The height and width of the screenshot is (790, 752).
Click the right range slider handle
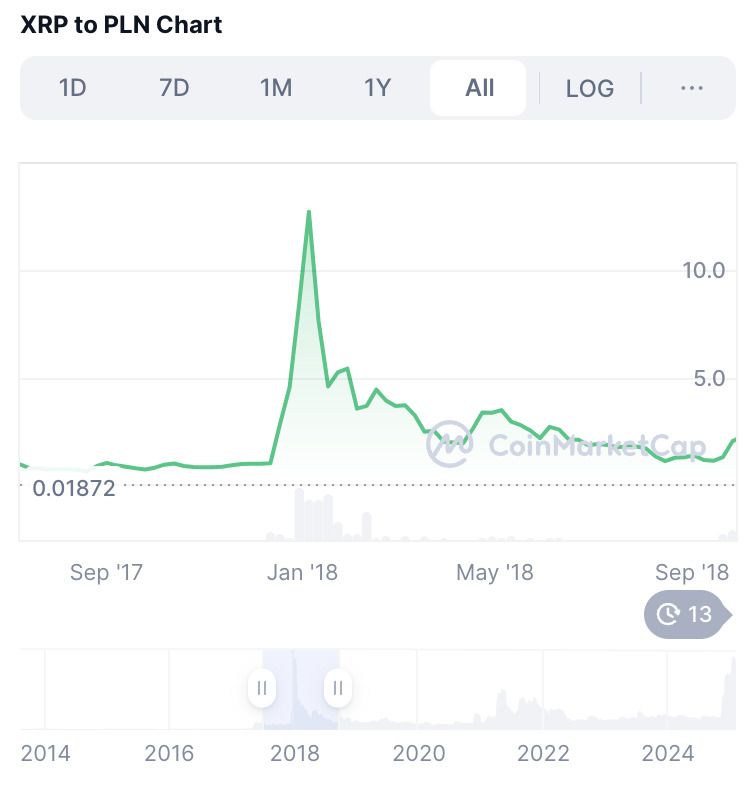pyautogui.click(x=338, y=688)
